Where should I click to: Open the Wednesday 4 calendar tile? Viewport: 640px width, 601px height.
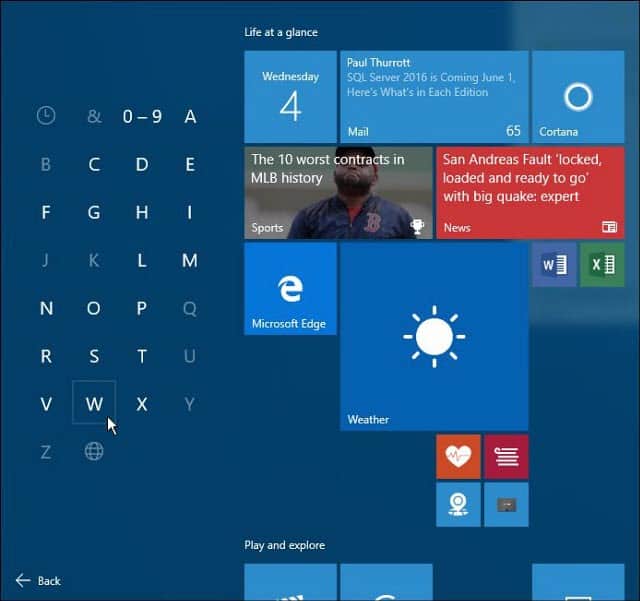(290, 97)
